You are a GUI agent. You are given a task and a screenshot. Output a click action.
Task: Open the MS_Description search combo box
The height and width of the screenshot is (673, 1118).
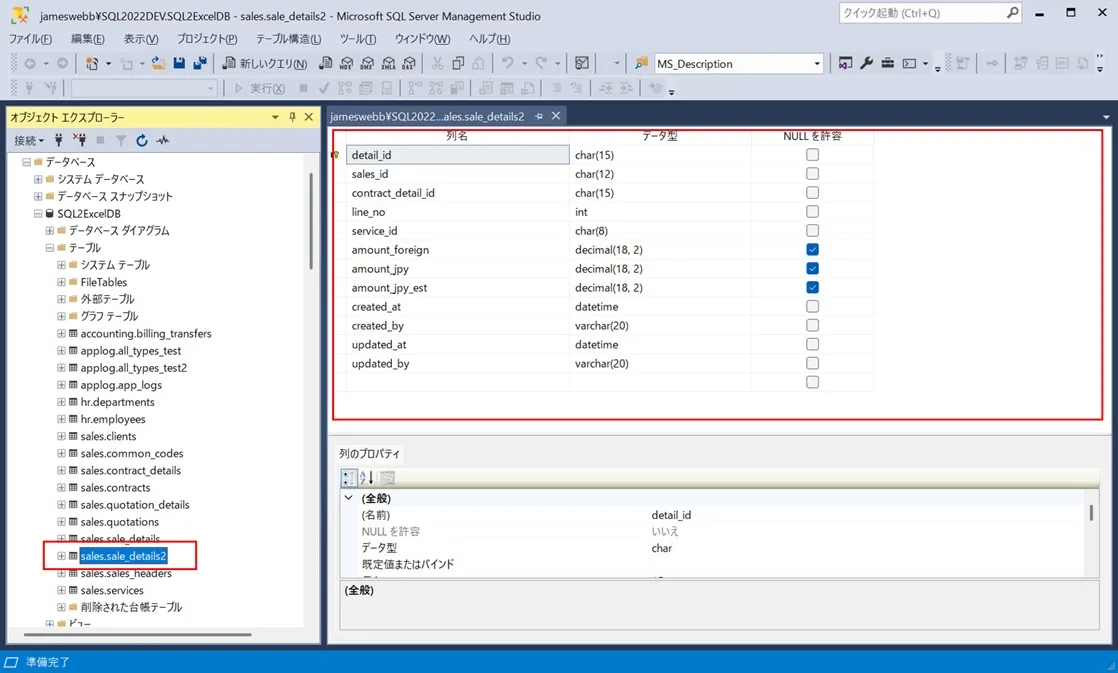click(x=739, y=63)
